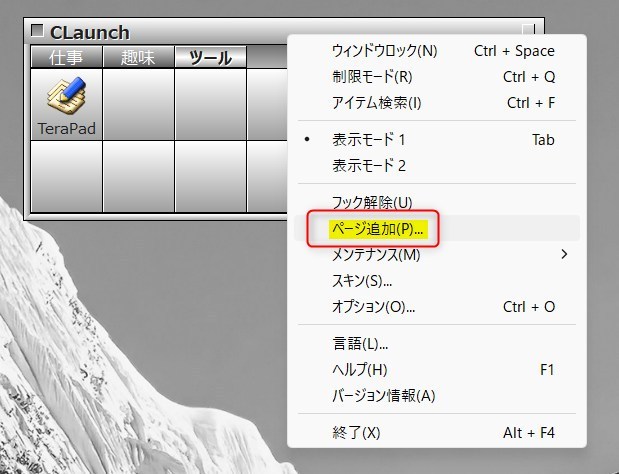The image size is (619, 474).
Task: Switch to 表示モード 2
Action: click(x=437, y=165)
